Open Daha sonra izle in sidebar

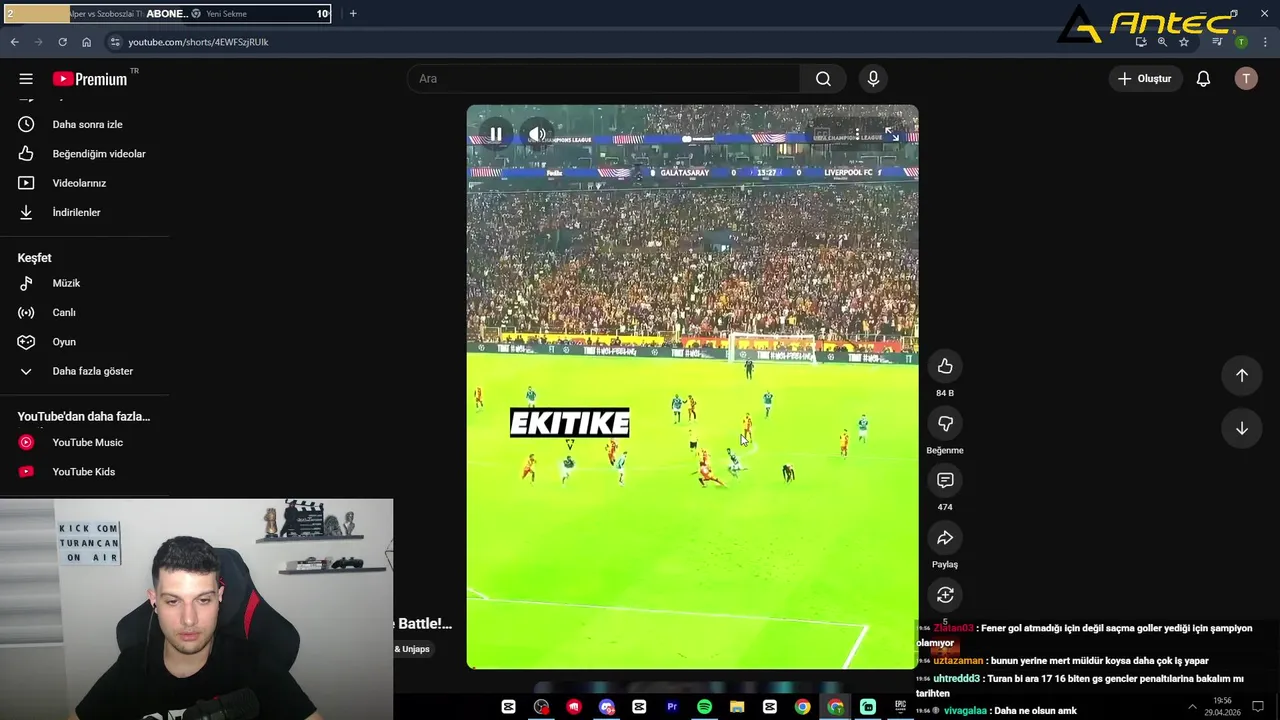pos(85,124)
